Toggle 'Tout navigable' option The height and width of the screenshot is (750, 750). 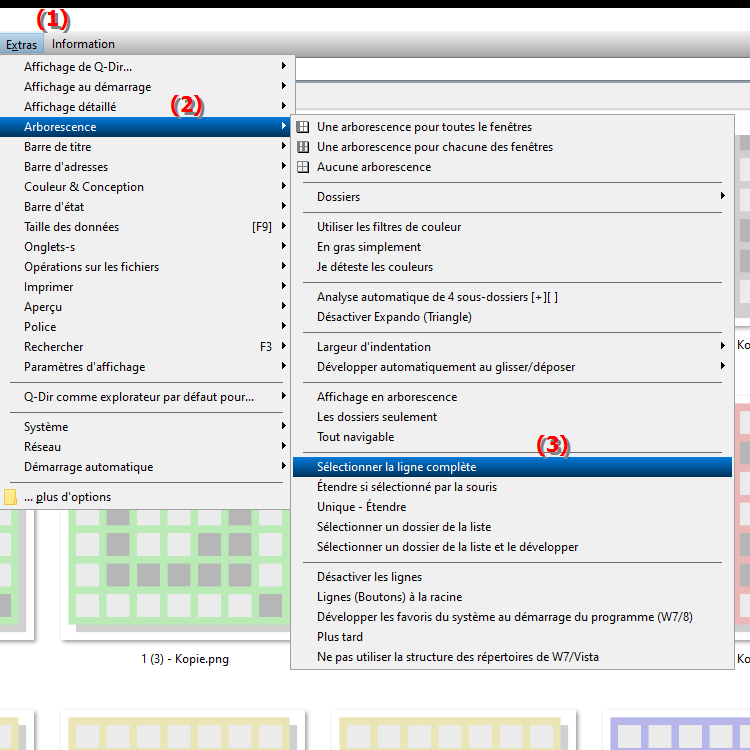512,437
